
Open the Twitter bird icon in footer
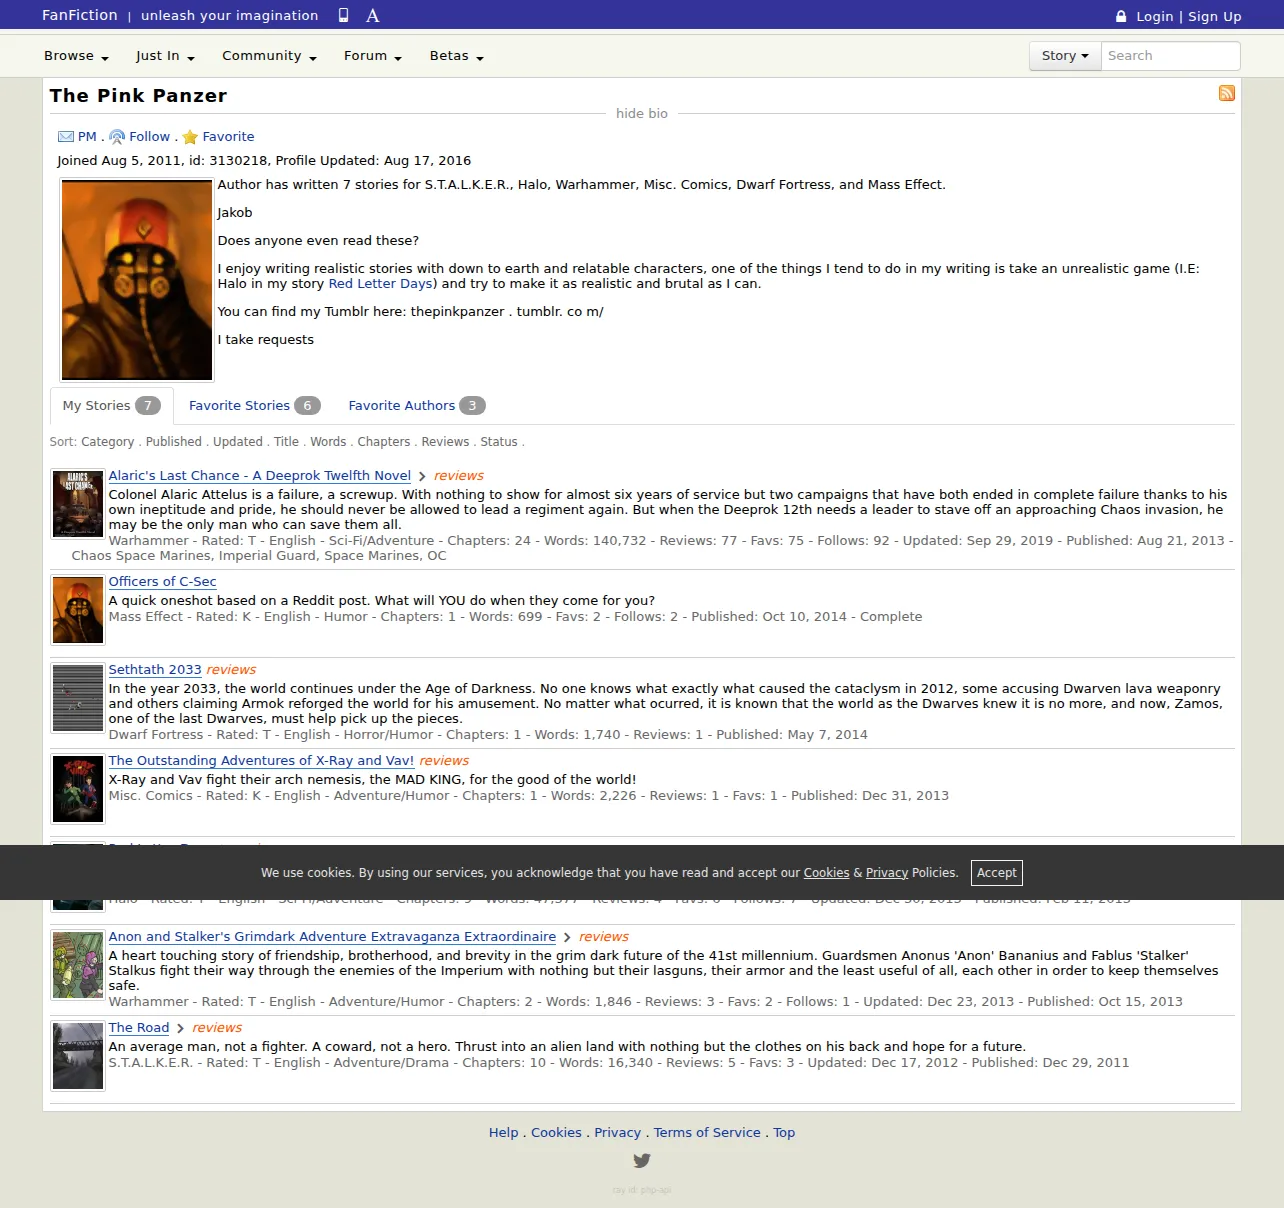(642, 1161)
